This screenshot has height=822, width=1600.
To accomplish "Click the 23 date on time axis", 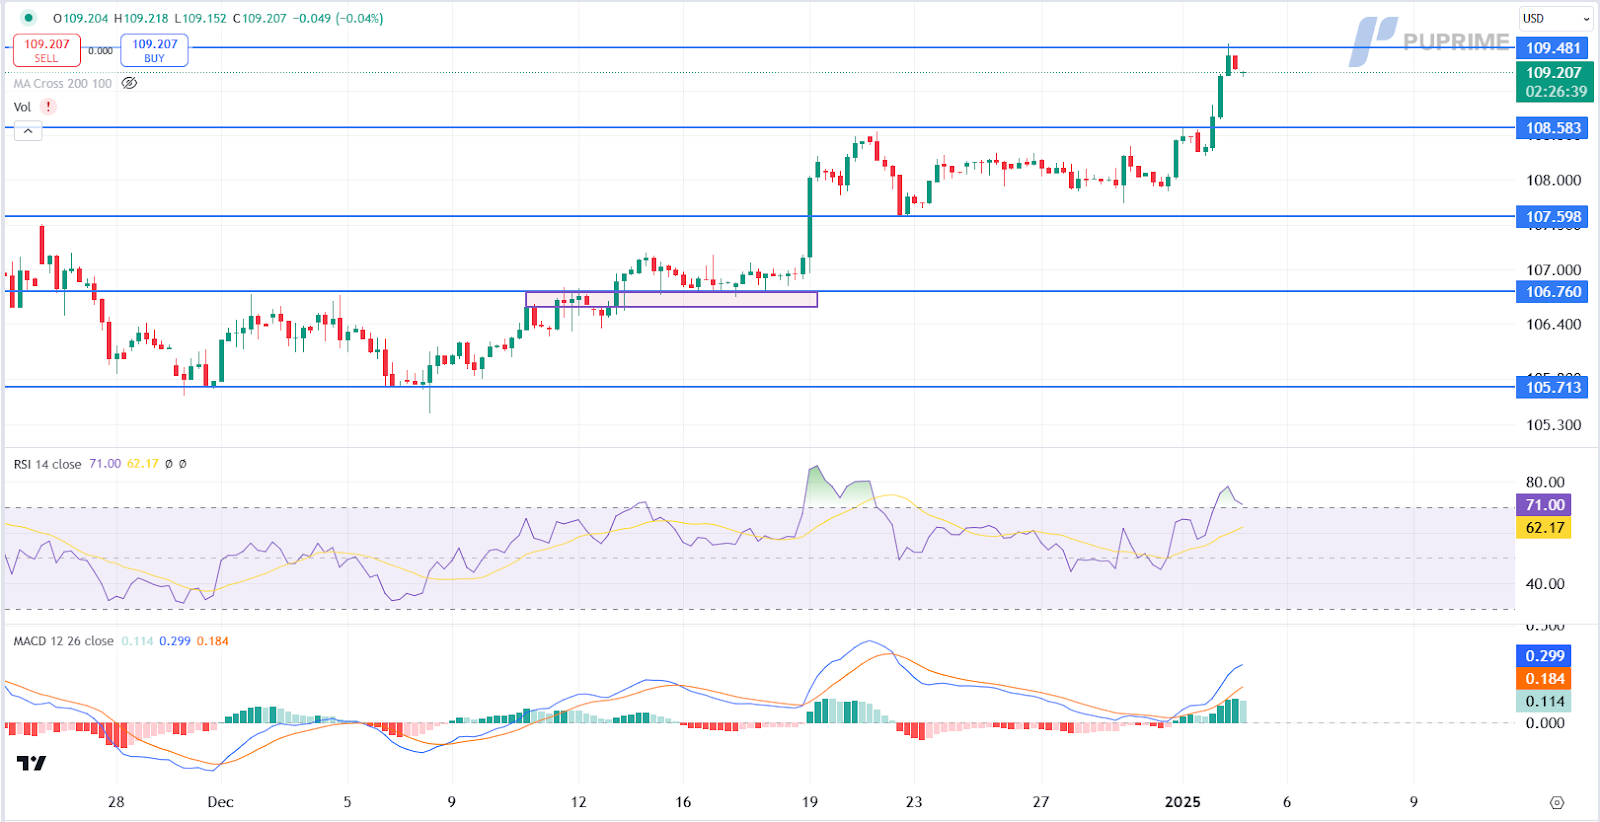I will click(914, 802).
